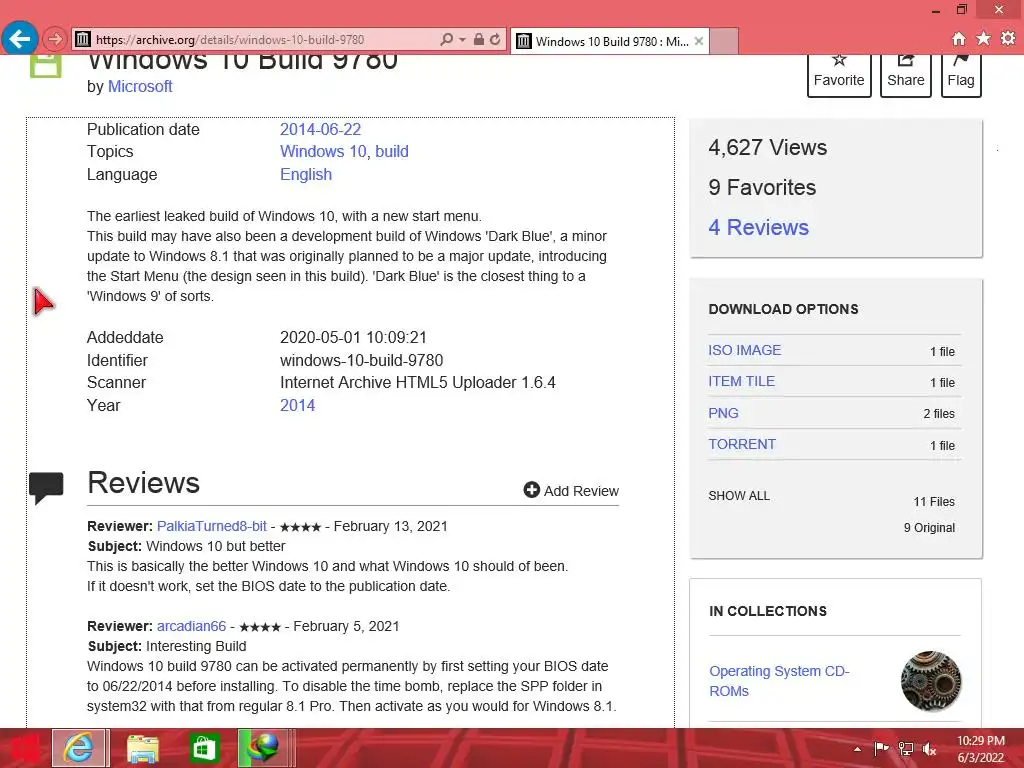
Task: Expand the address bar dropdown arrow
Action: [462, 40]
